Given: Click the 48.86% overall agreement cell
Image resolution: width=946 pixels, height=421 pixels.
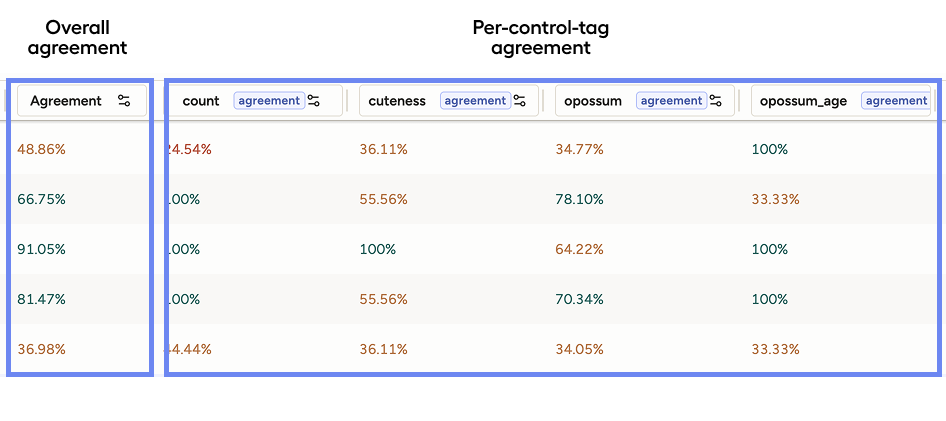Looking at the screenshot, I should (42, 149).
